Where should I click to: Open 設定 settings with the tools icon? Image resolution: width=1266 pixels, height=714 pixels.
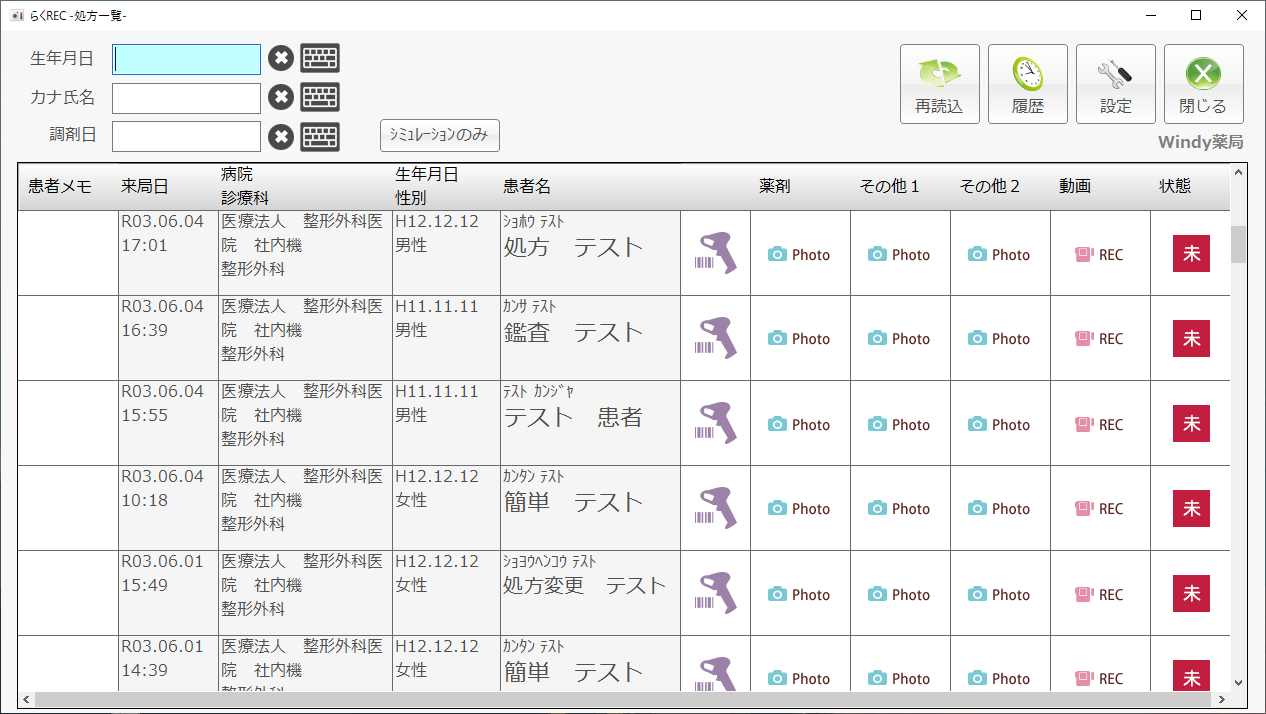[x=1115, y=84]
